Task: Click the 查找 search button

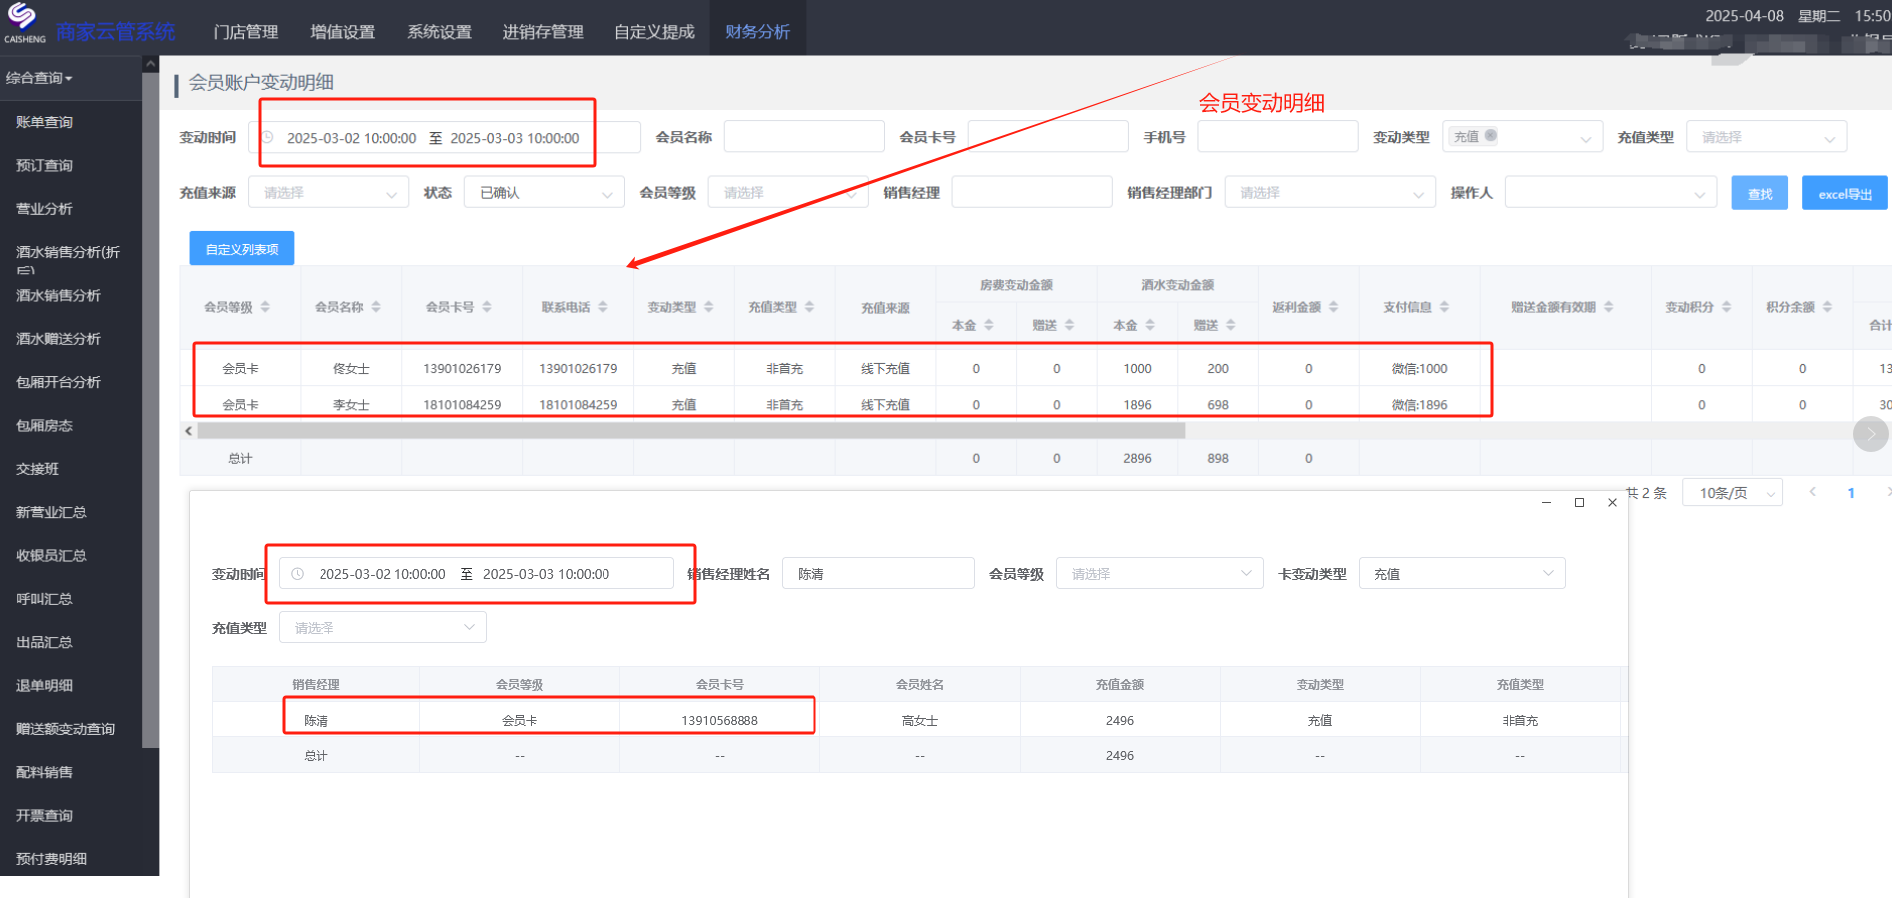Action: 1759,193
